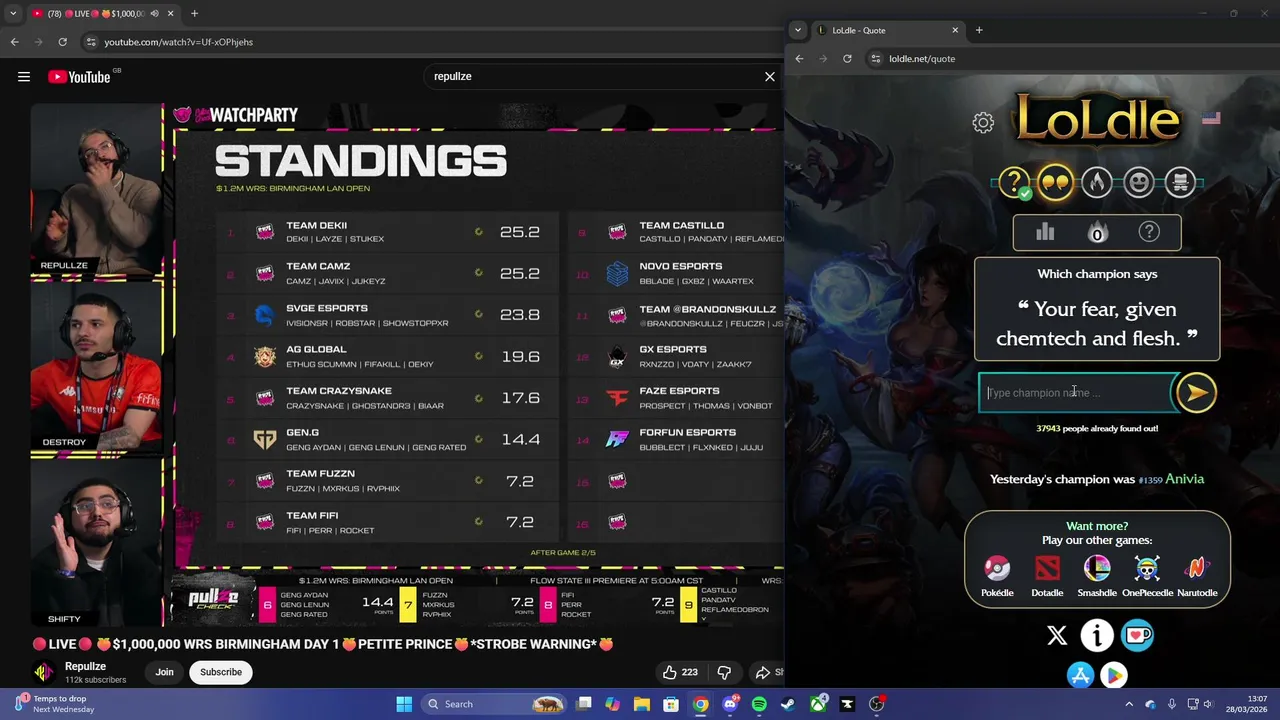This screenshot has height=720, width=1280.
Task: Join the Repullze channel membership
Action: (x=165, y=672)
